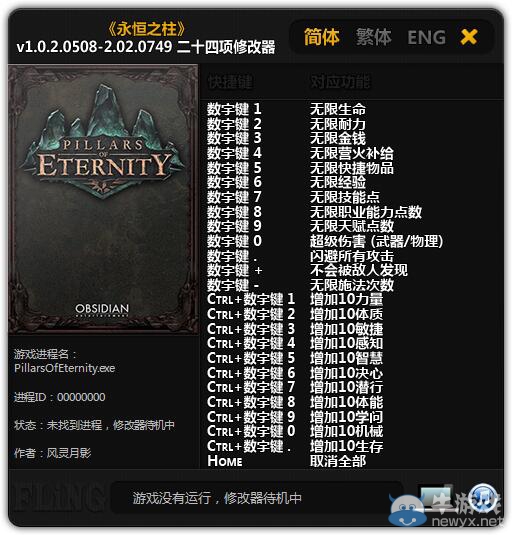Toggle the 无限经验 option
Image resolution: width=512 pixels, height=535 pixels.
(x=338, y=182)
